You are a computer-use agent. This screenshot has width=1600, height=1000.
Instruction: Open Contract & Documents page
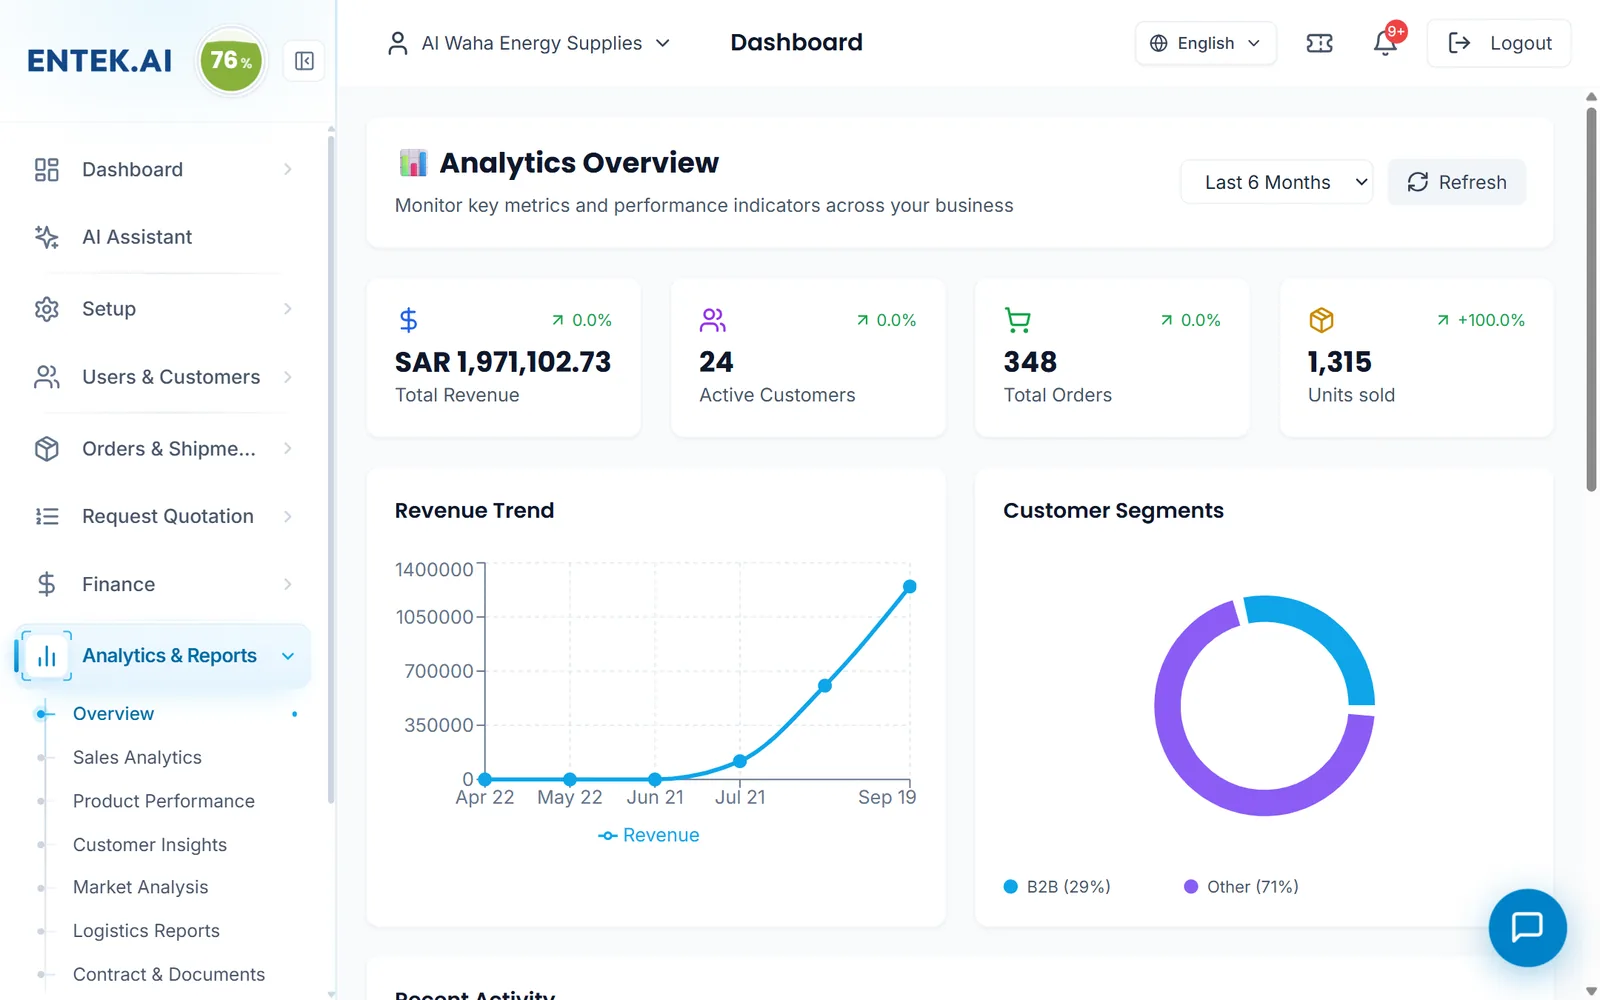click(169, 974)
